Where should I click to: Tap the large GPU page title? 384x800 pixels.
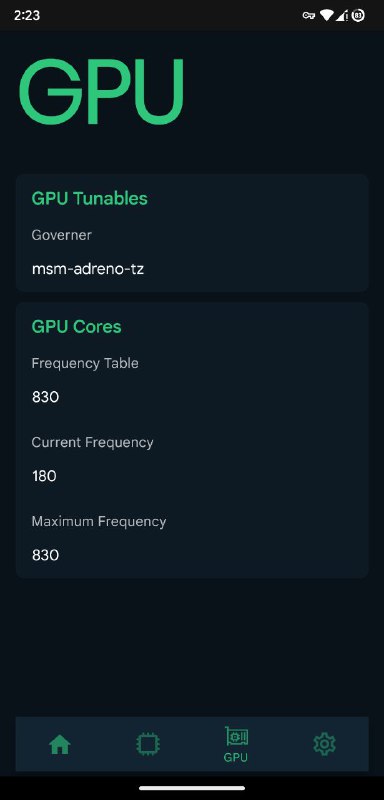(x=101, y=92)
